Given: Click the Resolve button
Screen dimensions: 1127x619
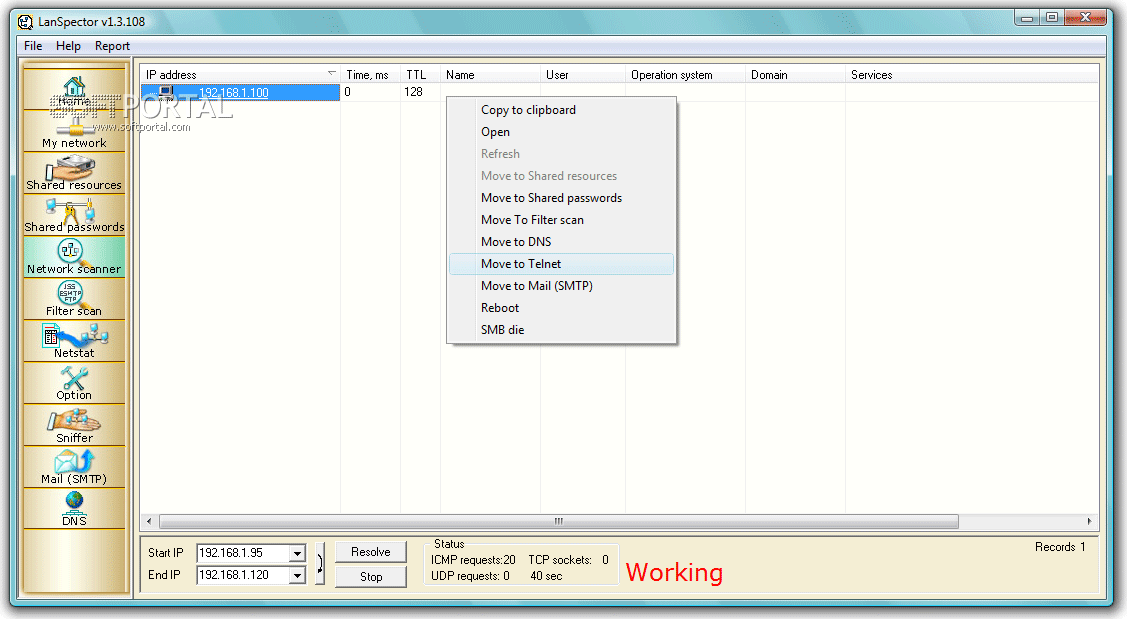Looking at the screenshot, I should coord(371,552).
